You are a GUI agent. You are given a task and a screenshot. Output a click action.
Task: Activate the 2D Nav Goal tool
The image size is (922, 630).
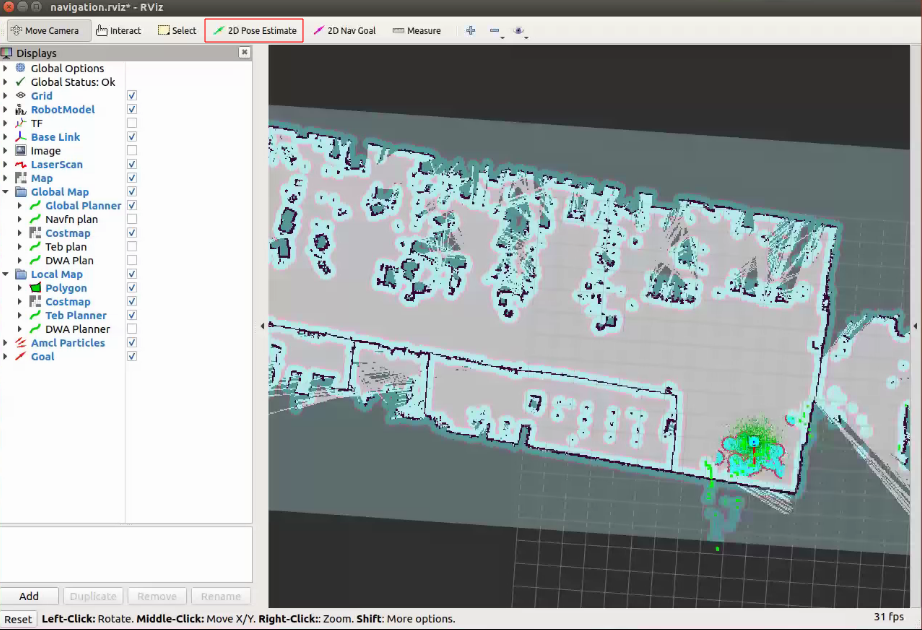point(345,31)
